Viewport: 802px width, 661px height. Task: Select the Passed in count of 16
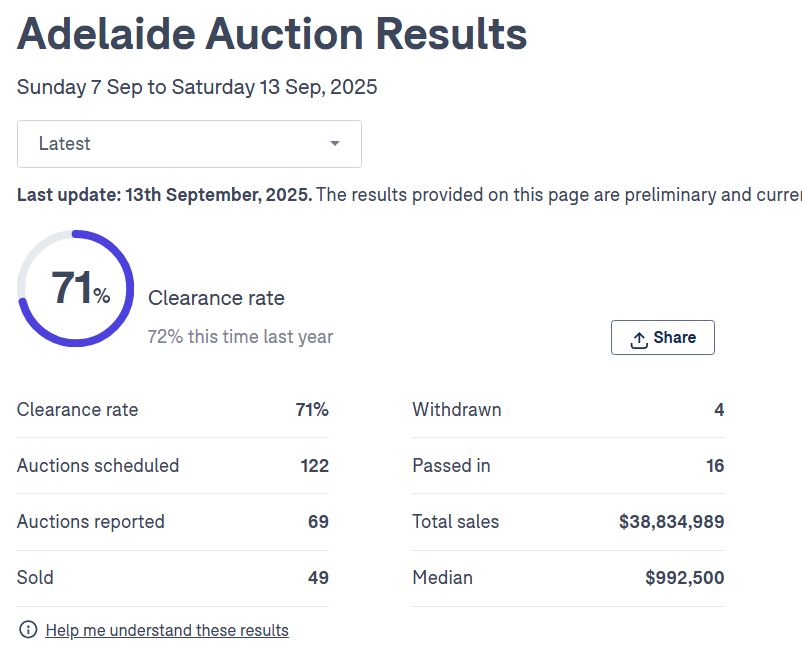[x=714, y=466]
